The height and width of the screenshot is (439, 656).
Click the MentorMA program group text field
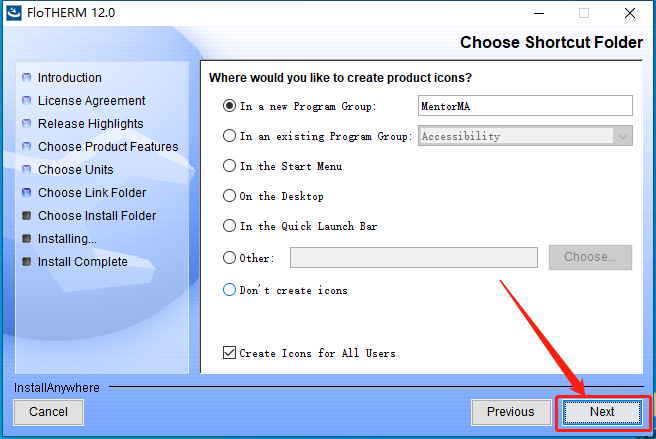pos(525,106)
